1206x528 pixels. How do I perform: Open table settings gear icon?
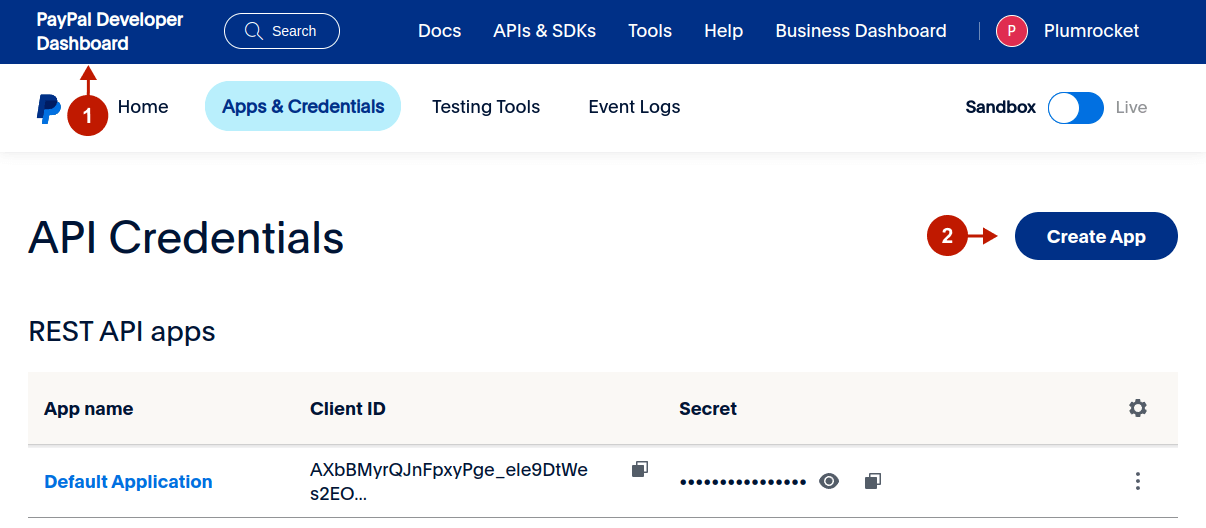point(1137,408)
